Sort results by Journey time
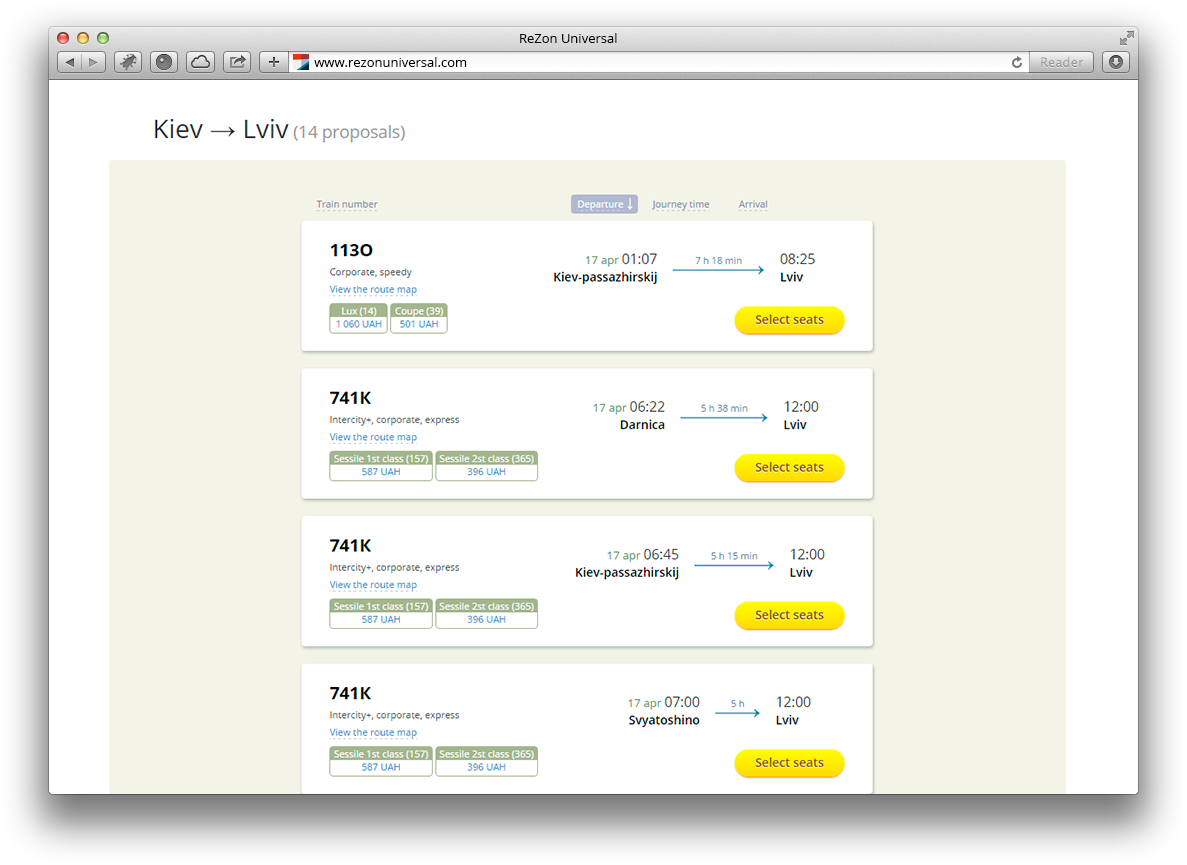The height and width of the screenshot is (865, 1187). pos(681,204)
